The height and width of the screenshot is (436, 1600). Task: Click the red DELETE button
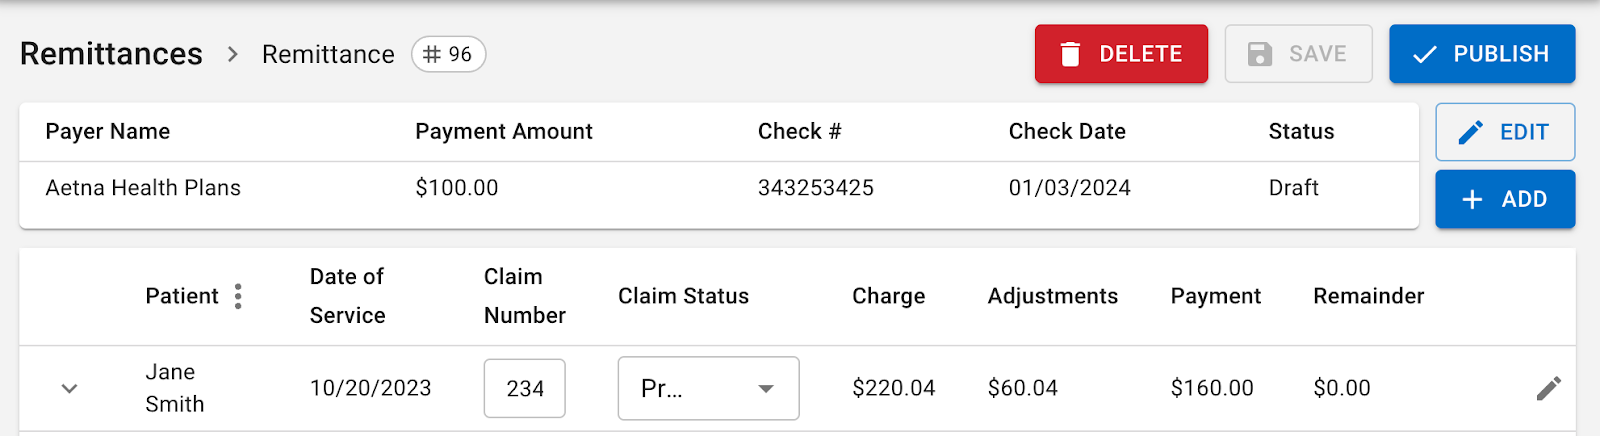[1121, 54]
